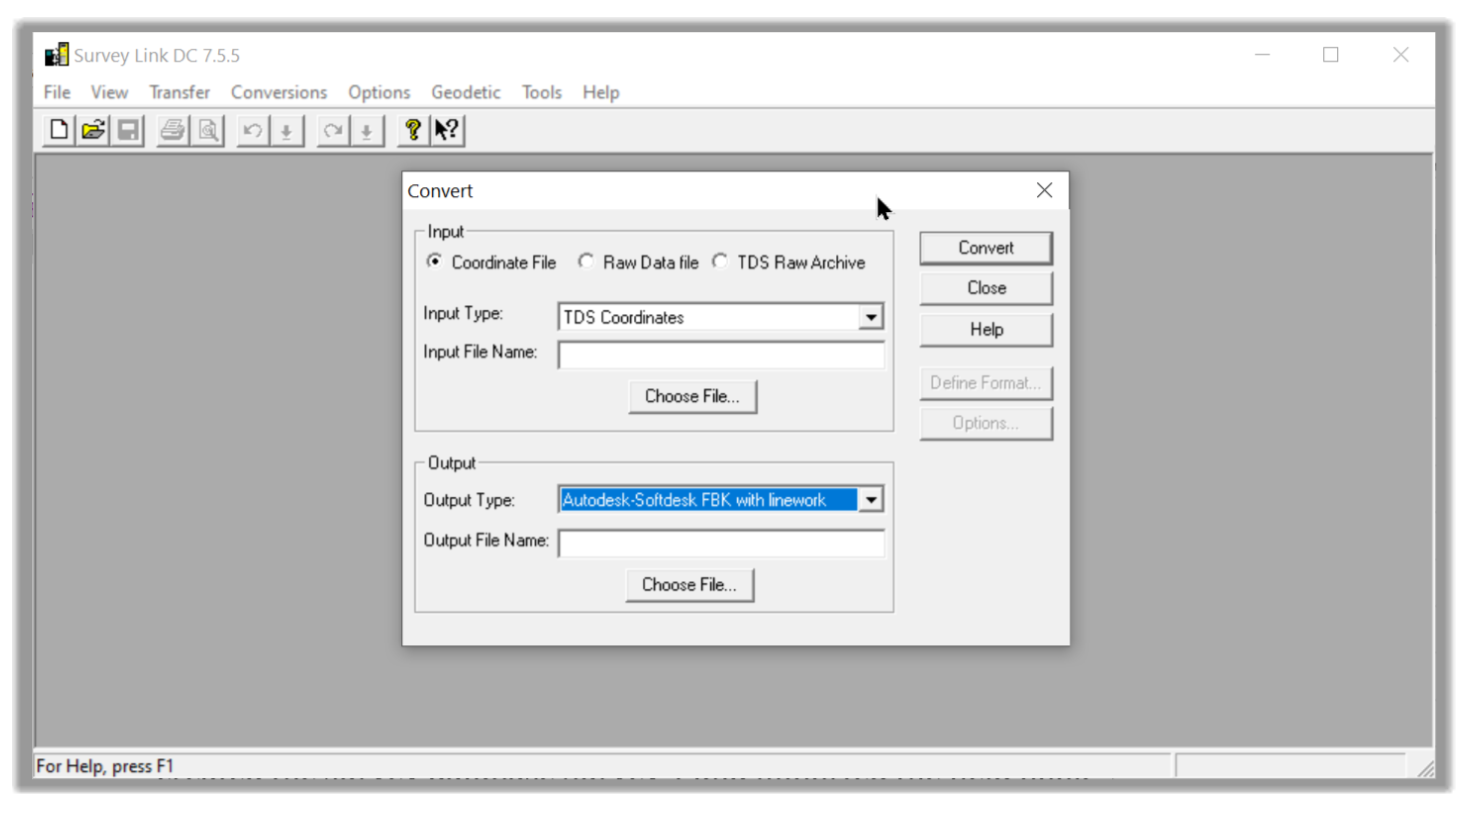Click the down arrow beside Undo
Image resolution: width=1469 pixels, height=813 pixels.
tap(287, 130)
